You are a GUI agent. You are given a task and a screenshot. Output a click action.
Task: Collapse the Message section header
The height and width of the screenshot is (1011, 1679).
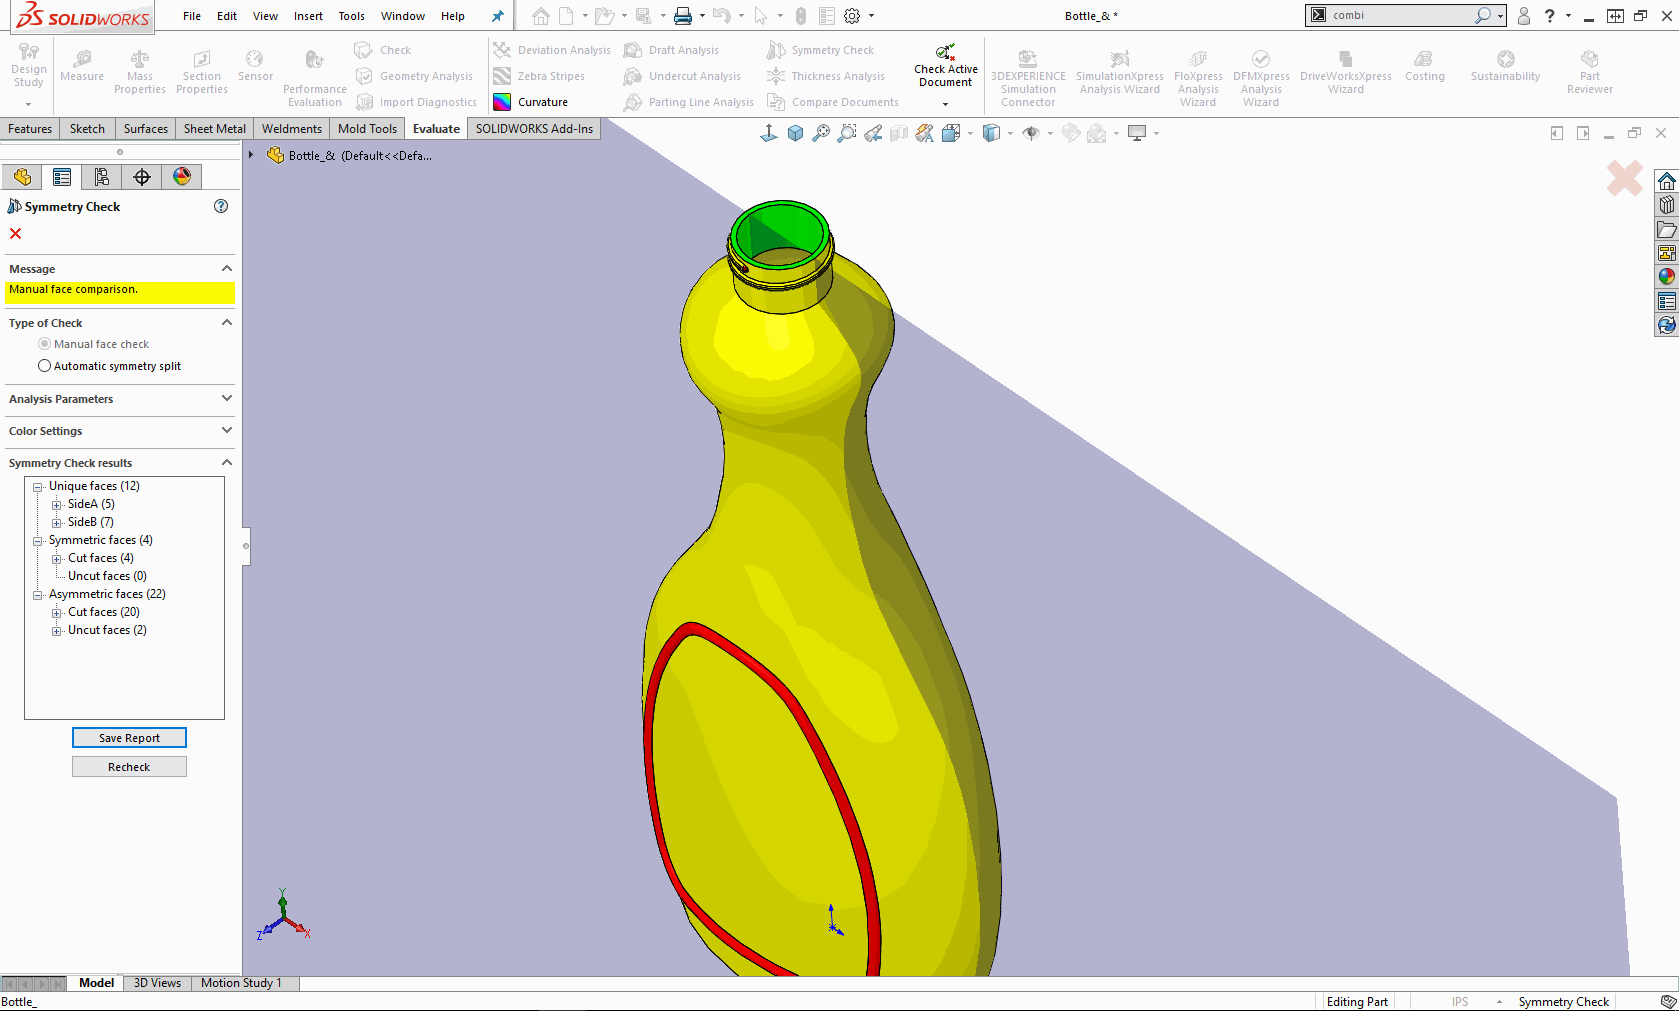pos(227,268)
